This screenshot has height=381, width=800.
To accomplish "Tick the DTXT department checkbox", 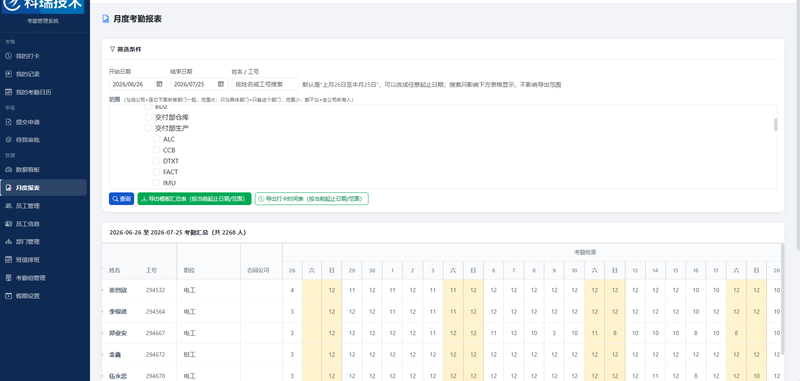I will [157, 161].
